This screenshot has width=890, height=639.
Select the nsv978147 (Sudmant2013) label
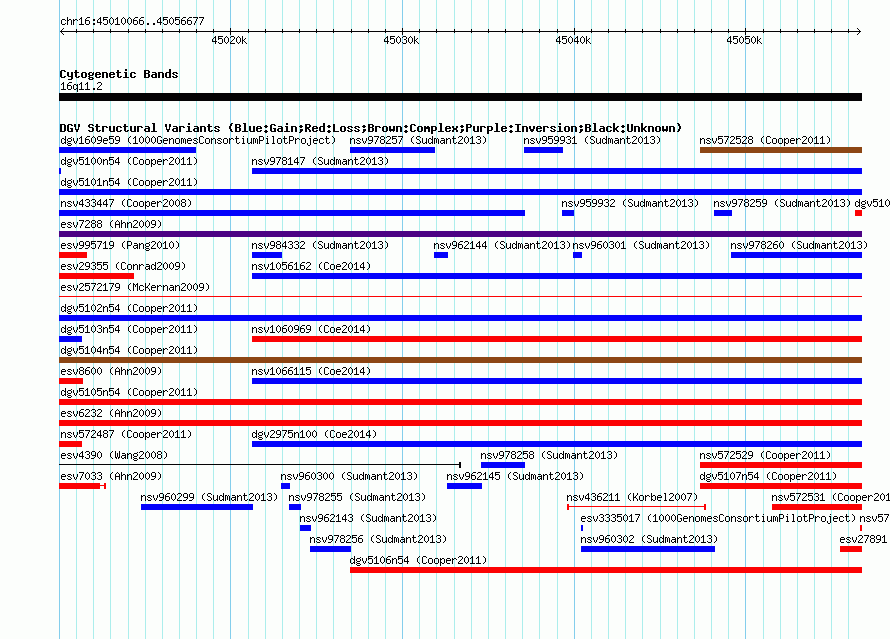[x=320, y=161]
